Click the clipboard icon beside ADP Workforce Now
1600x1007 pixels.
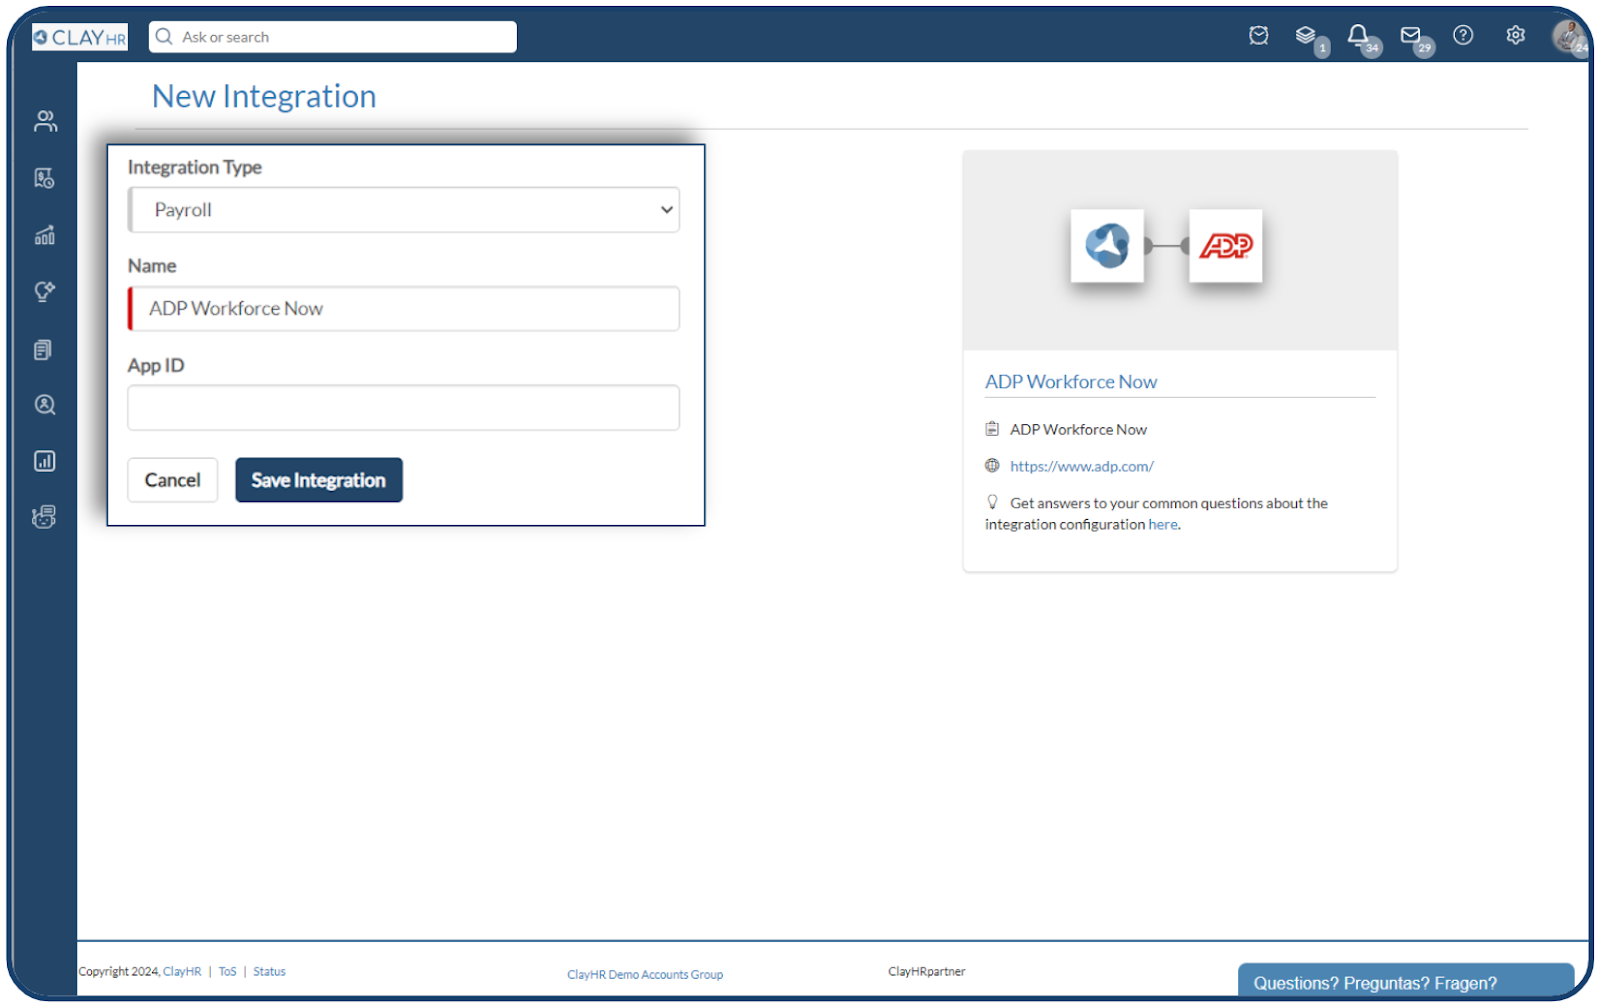point(992,429)
